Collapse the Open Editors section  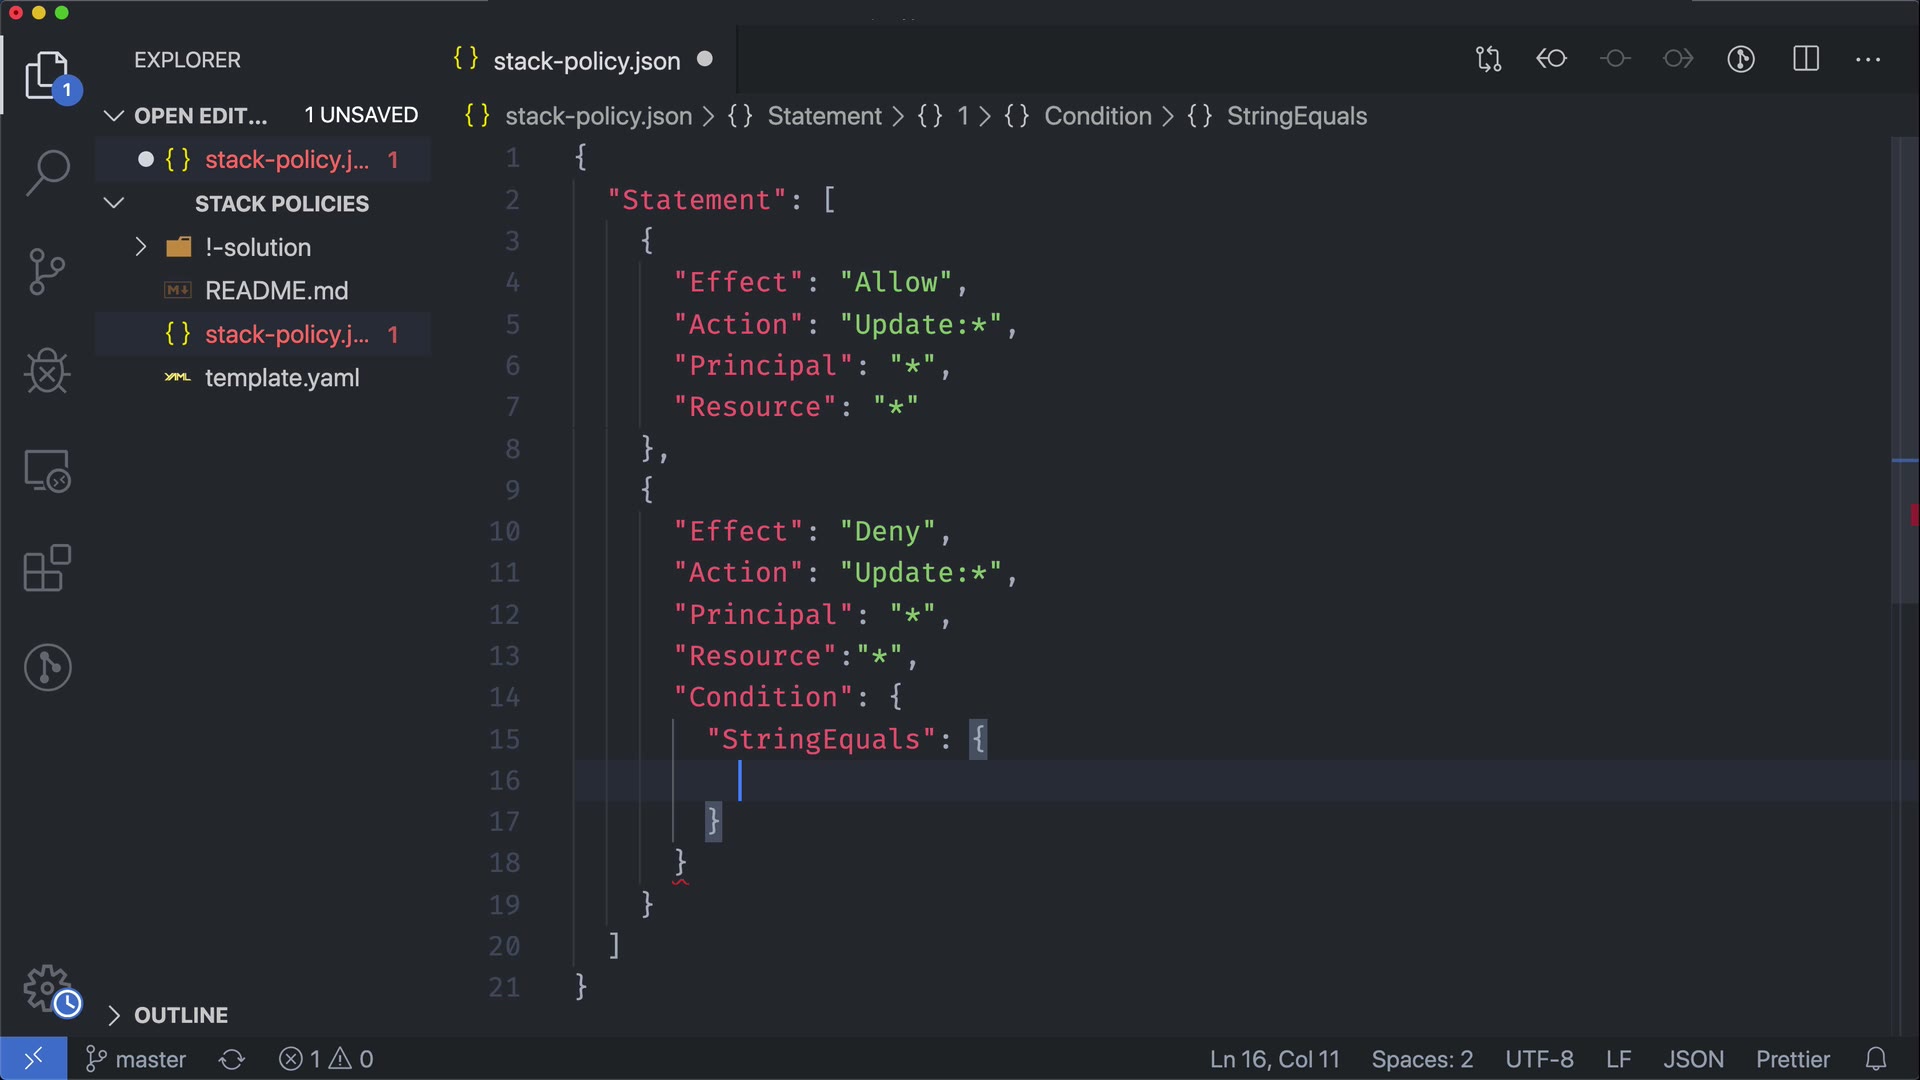pyautogui.click(x=114, y=116)
